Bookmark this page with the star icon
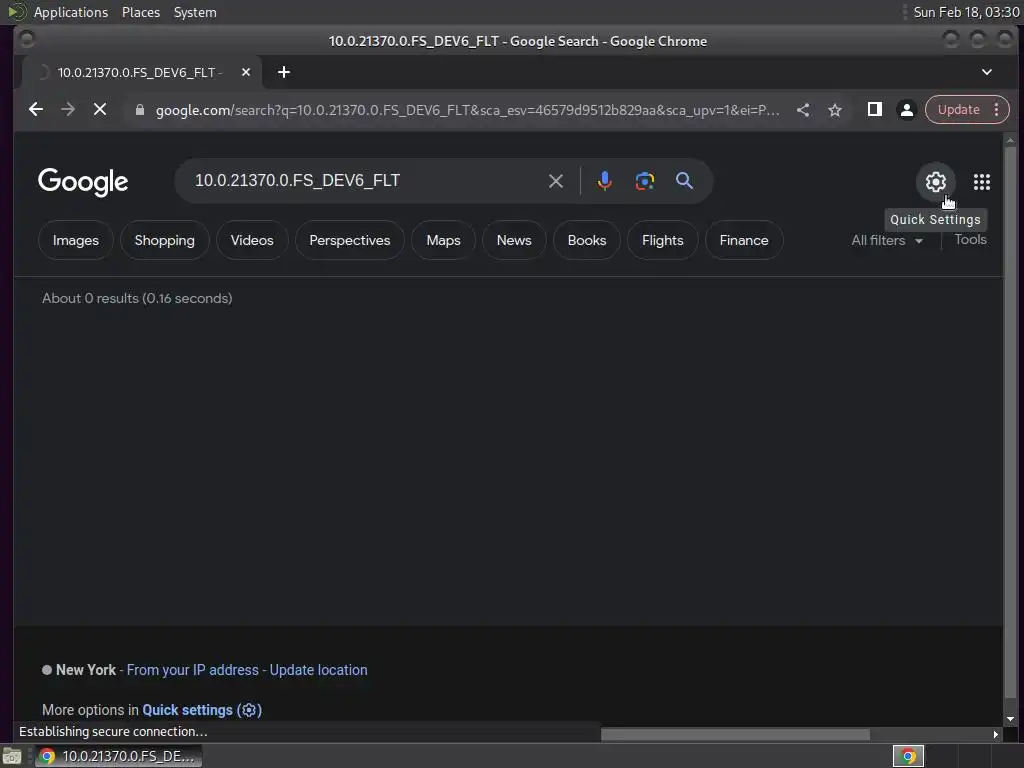 [x=835, y=110]
